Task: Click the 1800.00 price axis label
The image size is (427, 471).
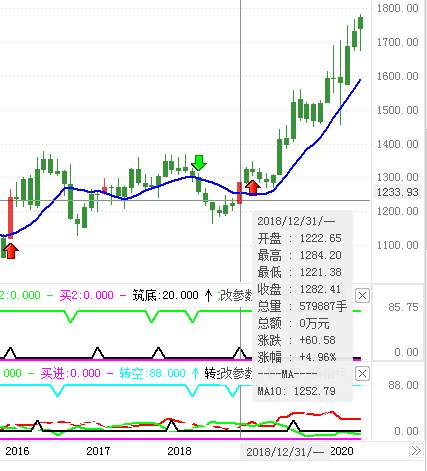Action: [x=398, y=8]
